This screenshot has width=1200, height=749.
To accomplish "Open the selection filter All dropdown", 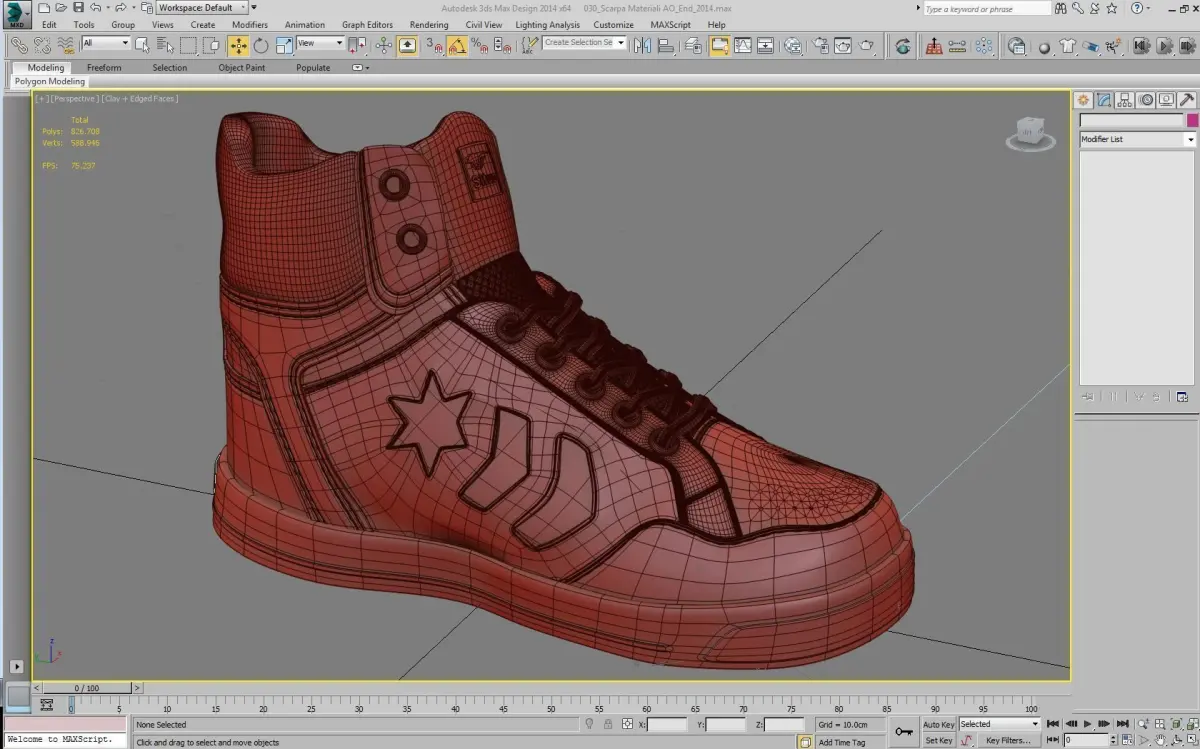I will point(105,43).
